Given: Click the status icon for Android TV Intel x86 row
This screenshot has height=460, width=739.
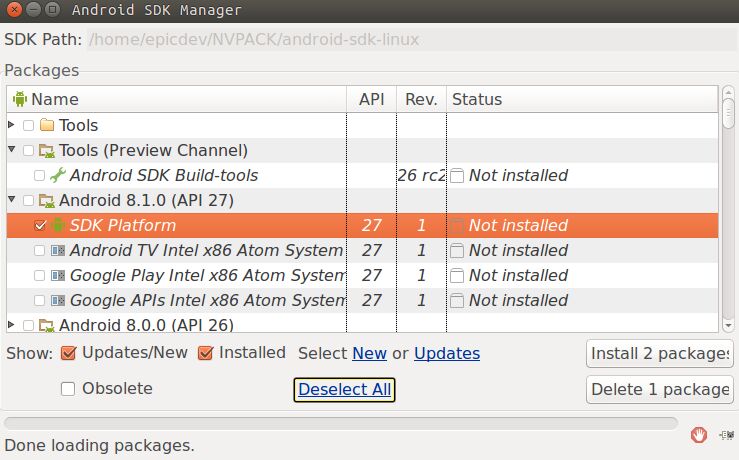Looking at the screenshot, I should 457,251.
